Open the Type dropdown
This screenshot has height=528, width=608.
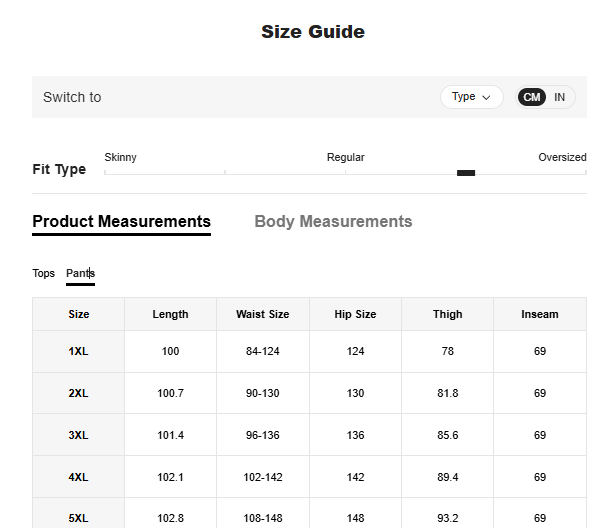pos(471,97)
